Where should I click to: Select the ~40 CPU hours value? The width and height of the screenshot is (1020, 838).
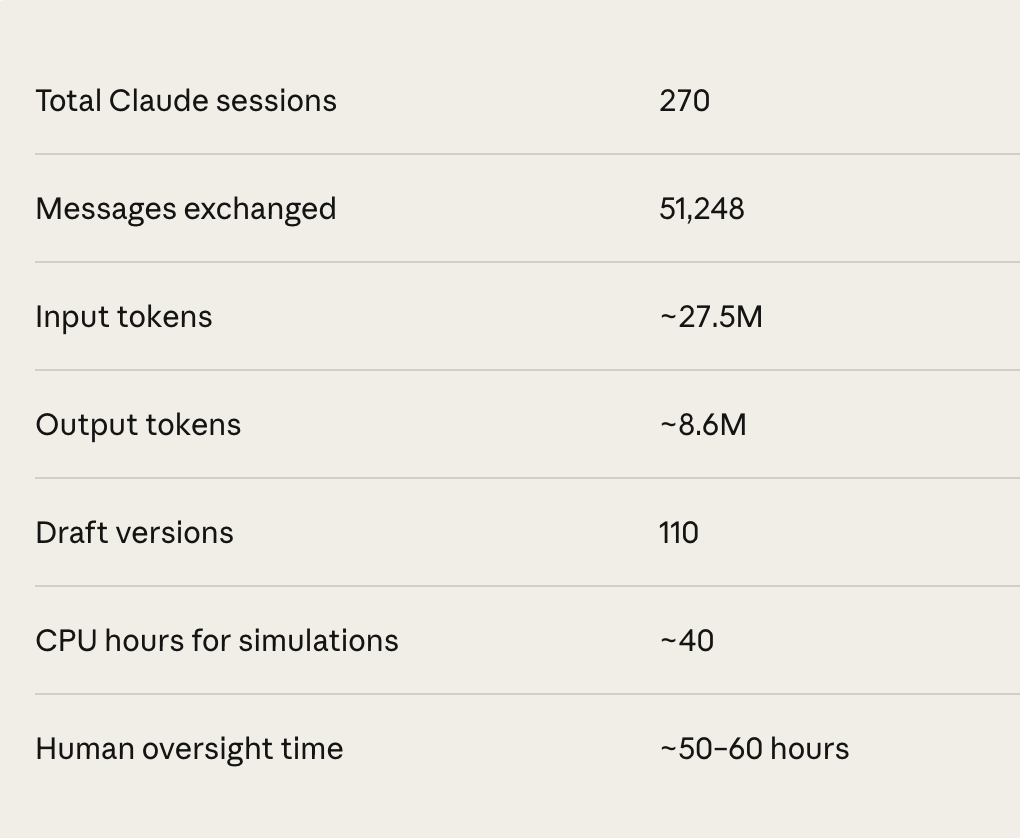pos(686,641)
